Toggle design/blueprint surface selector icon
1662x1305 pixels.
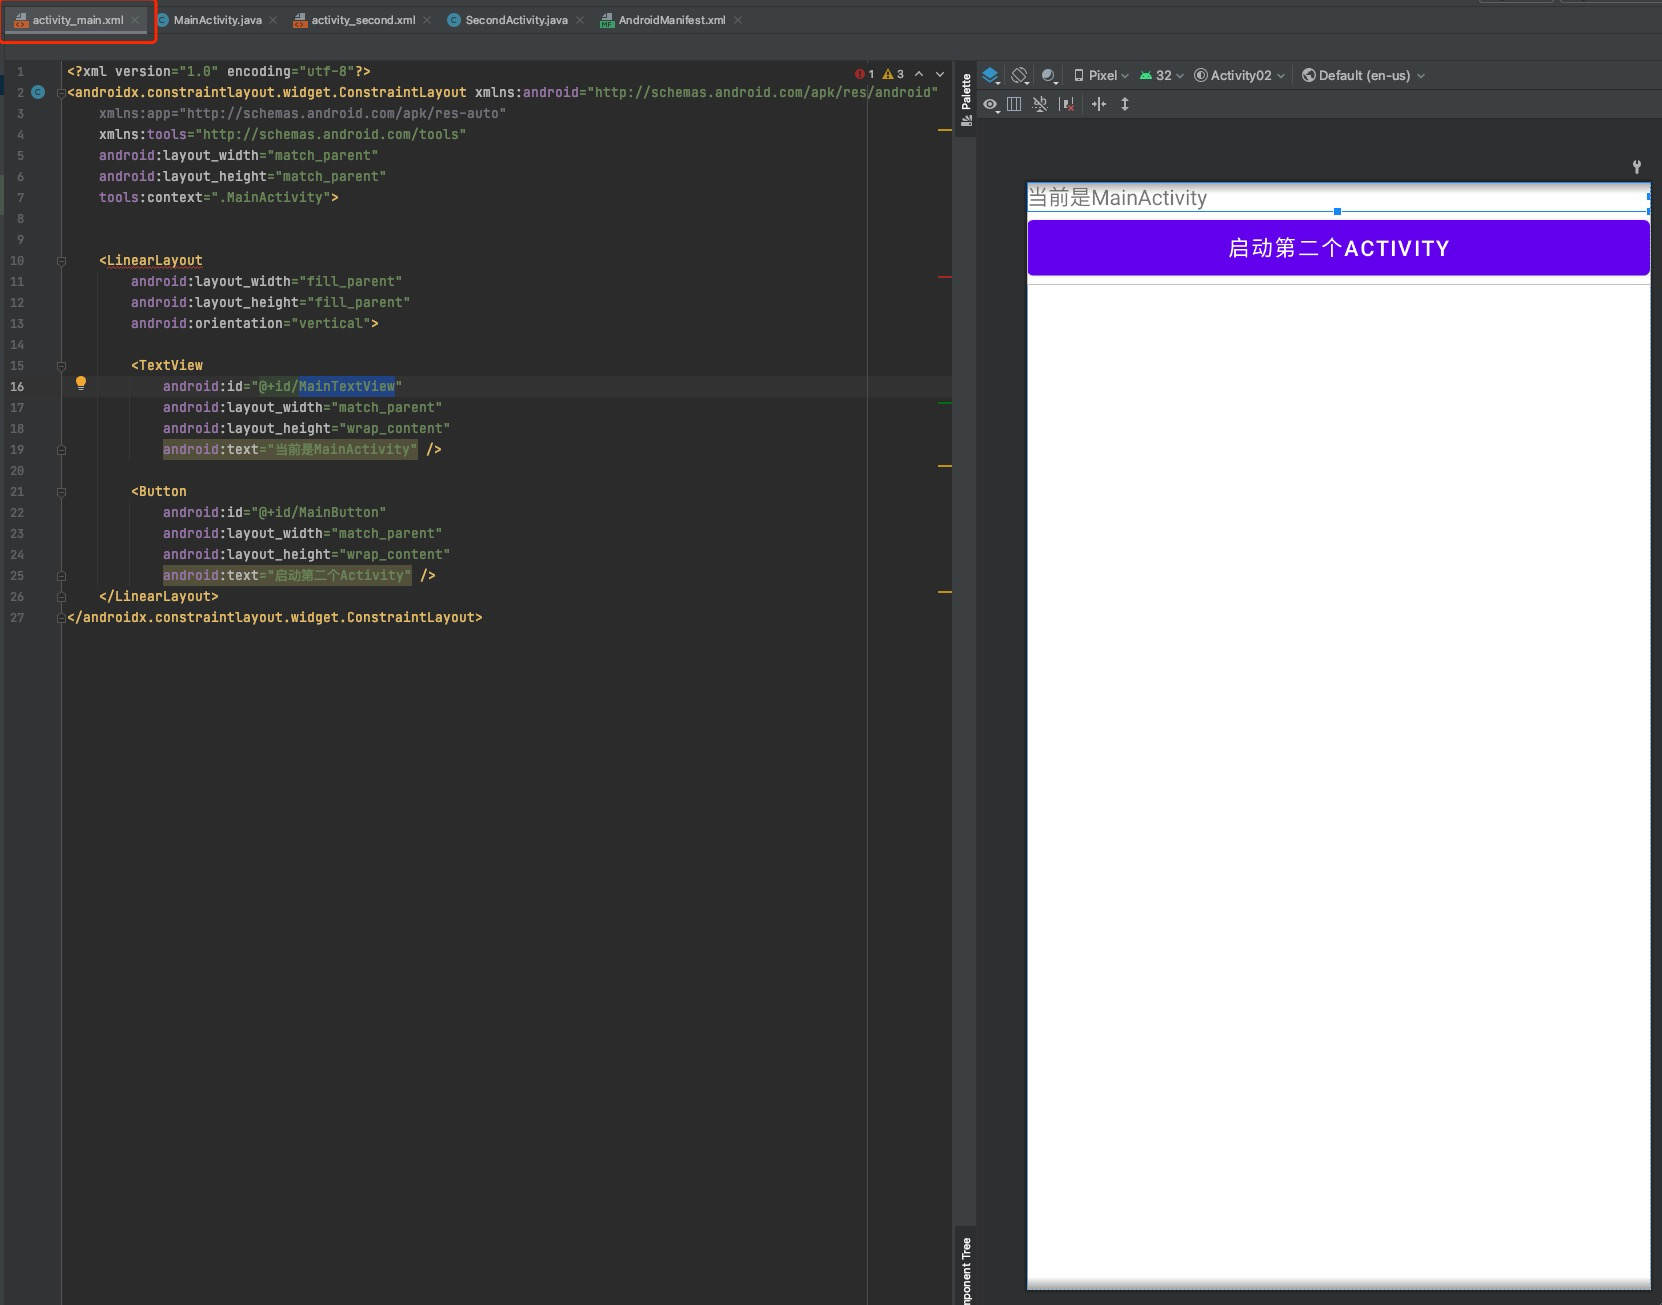tap(990, 75)
